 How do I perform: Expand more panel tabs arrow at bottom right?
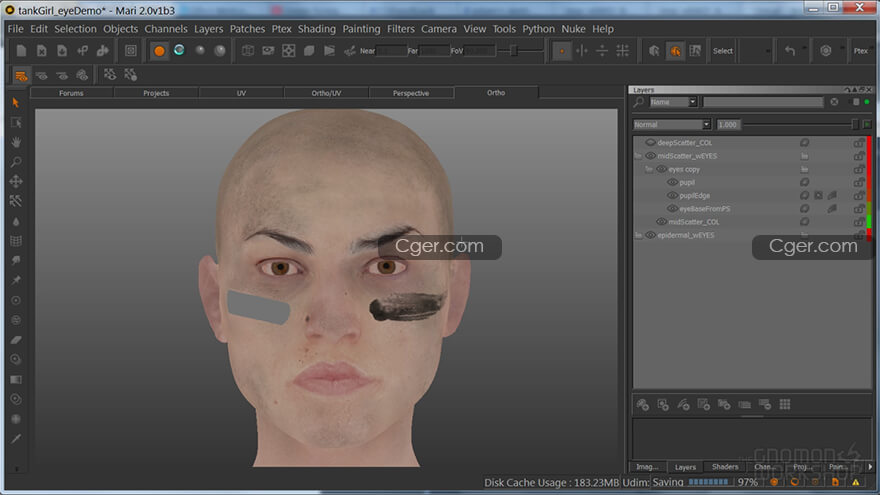coord(870,466)
